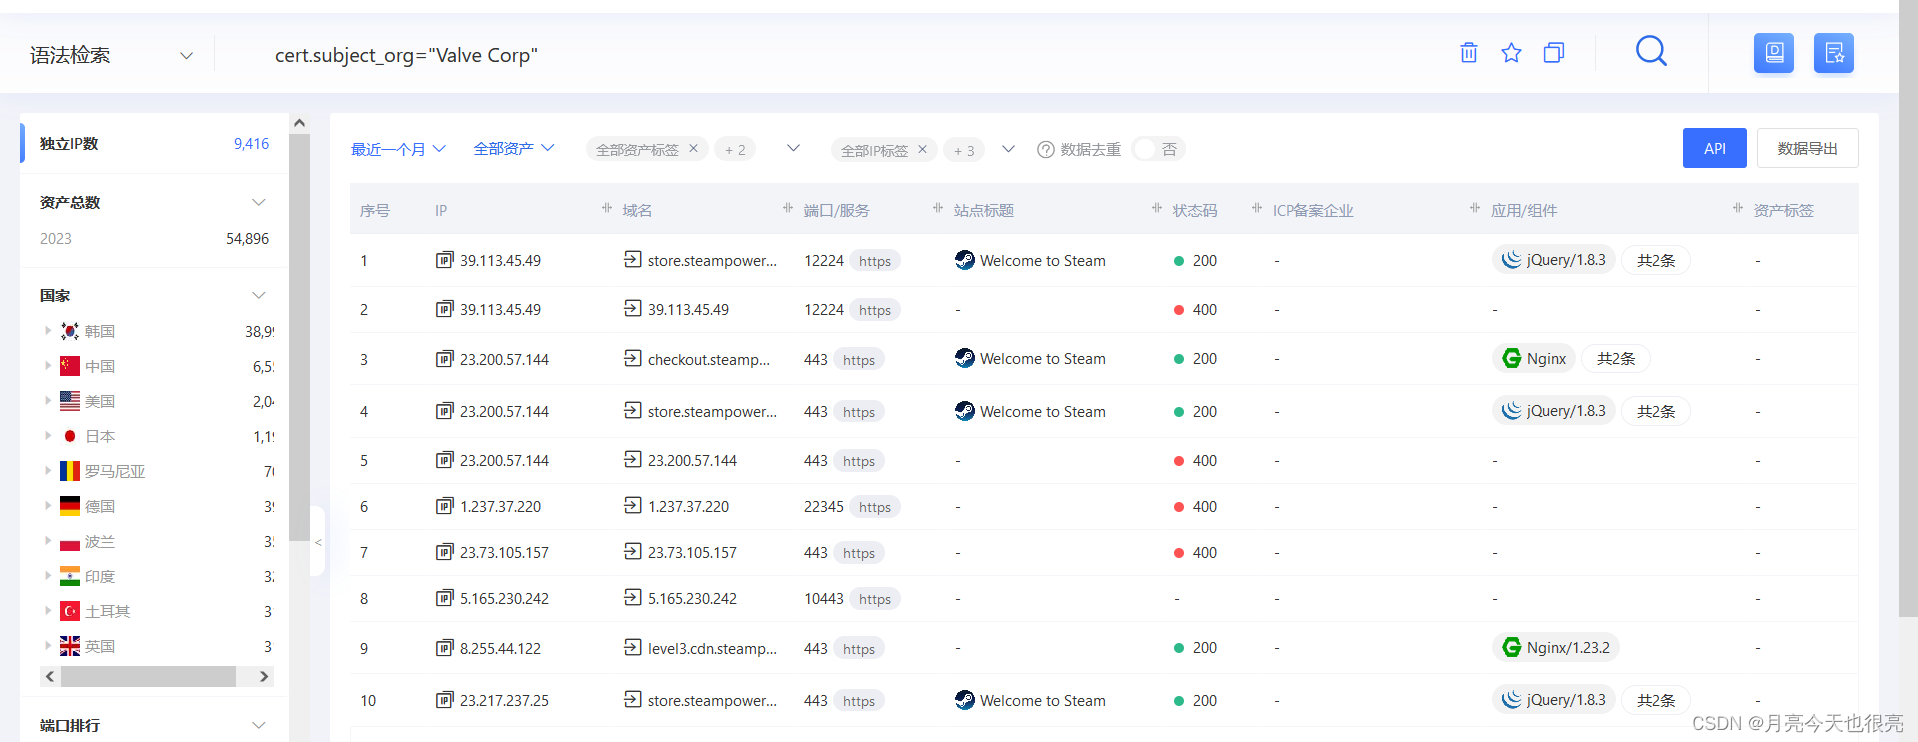Click sidebar vertical scrollbar up arrow
Image resolution: width=1918 pixels, height=742 pixels.
299,122
